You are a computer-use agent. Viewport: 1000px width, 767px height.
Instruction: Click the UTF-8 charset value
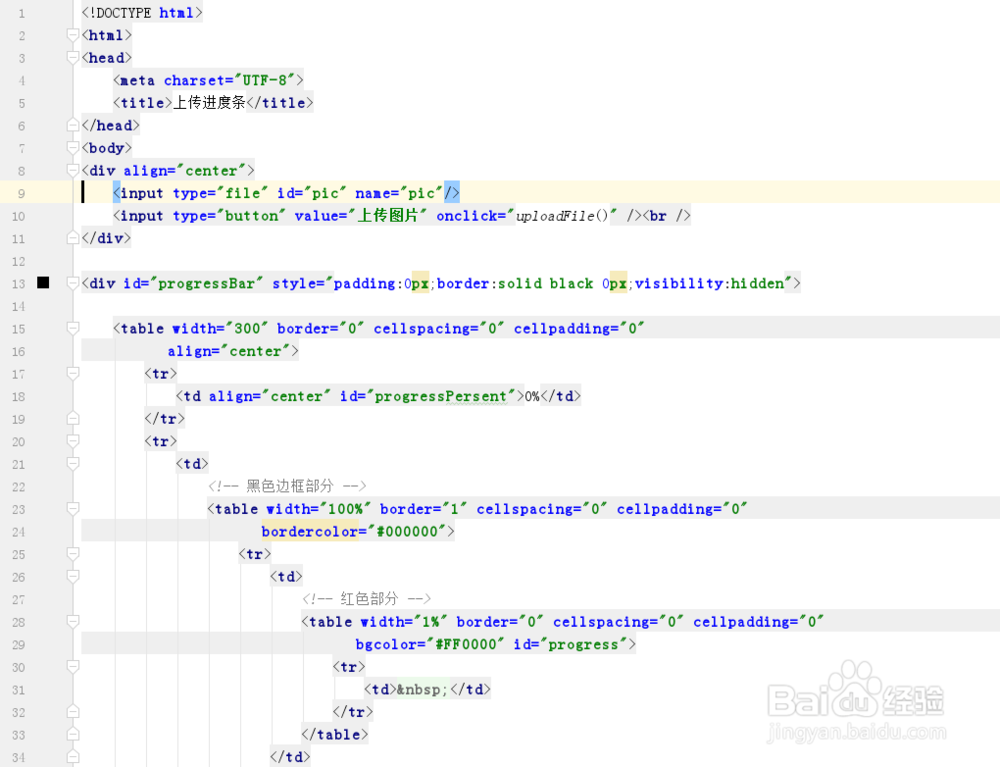click(x=265, y=80)
